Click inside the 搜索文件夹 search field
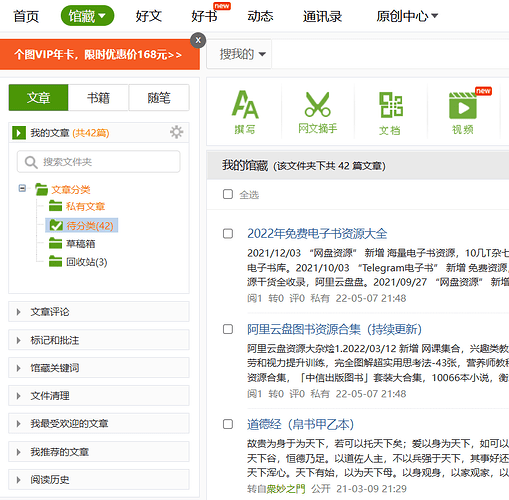The height and width of the screenshot is (500, 509). [99, 162]
